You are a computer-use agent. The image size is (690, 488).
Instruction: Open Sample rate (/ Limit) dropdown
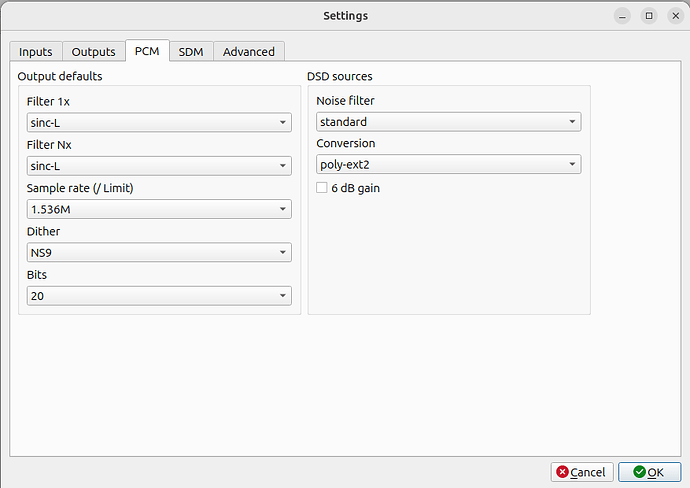click(x=159, y=209)
